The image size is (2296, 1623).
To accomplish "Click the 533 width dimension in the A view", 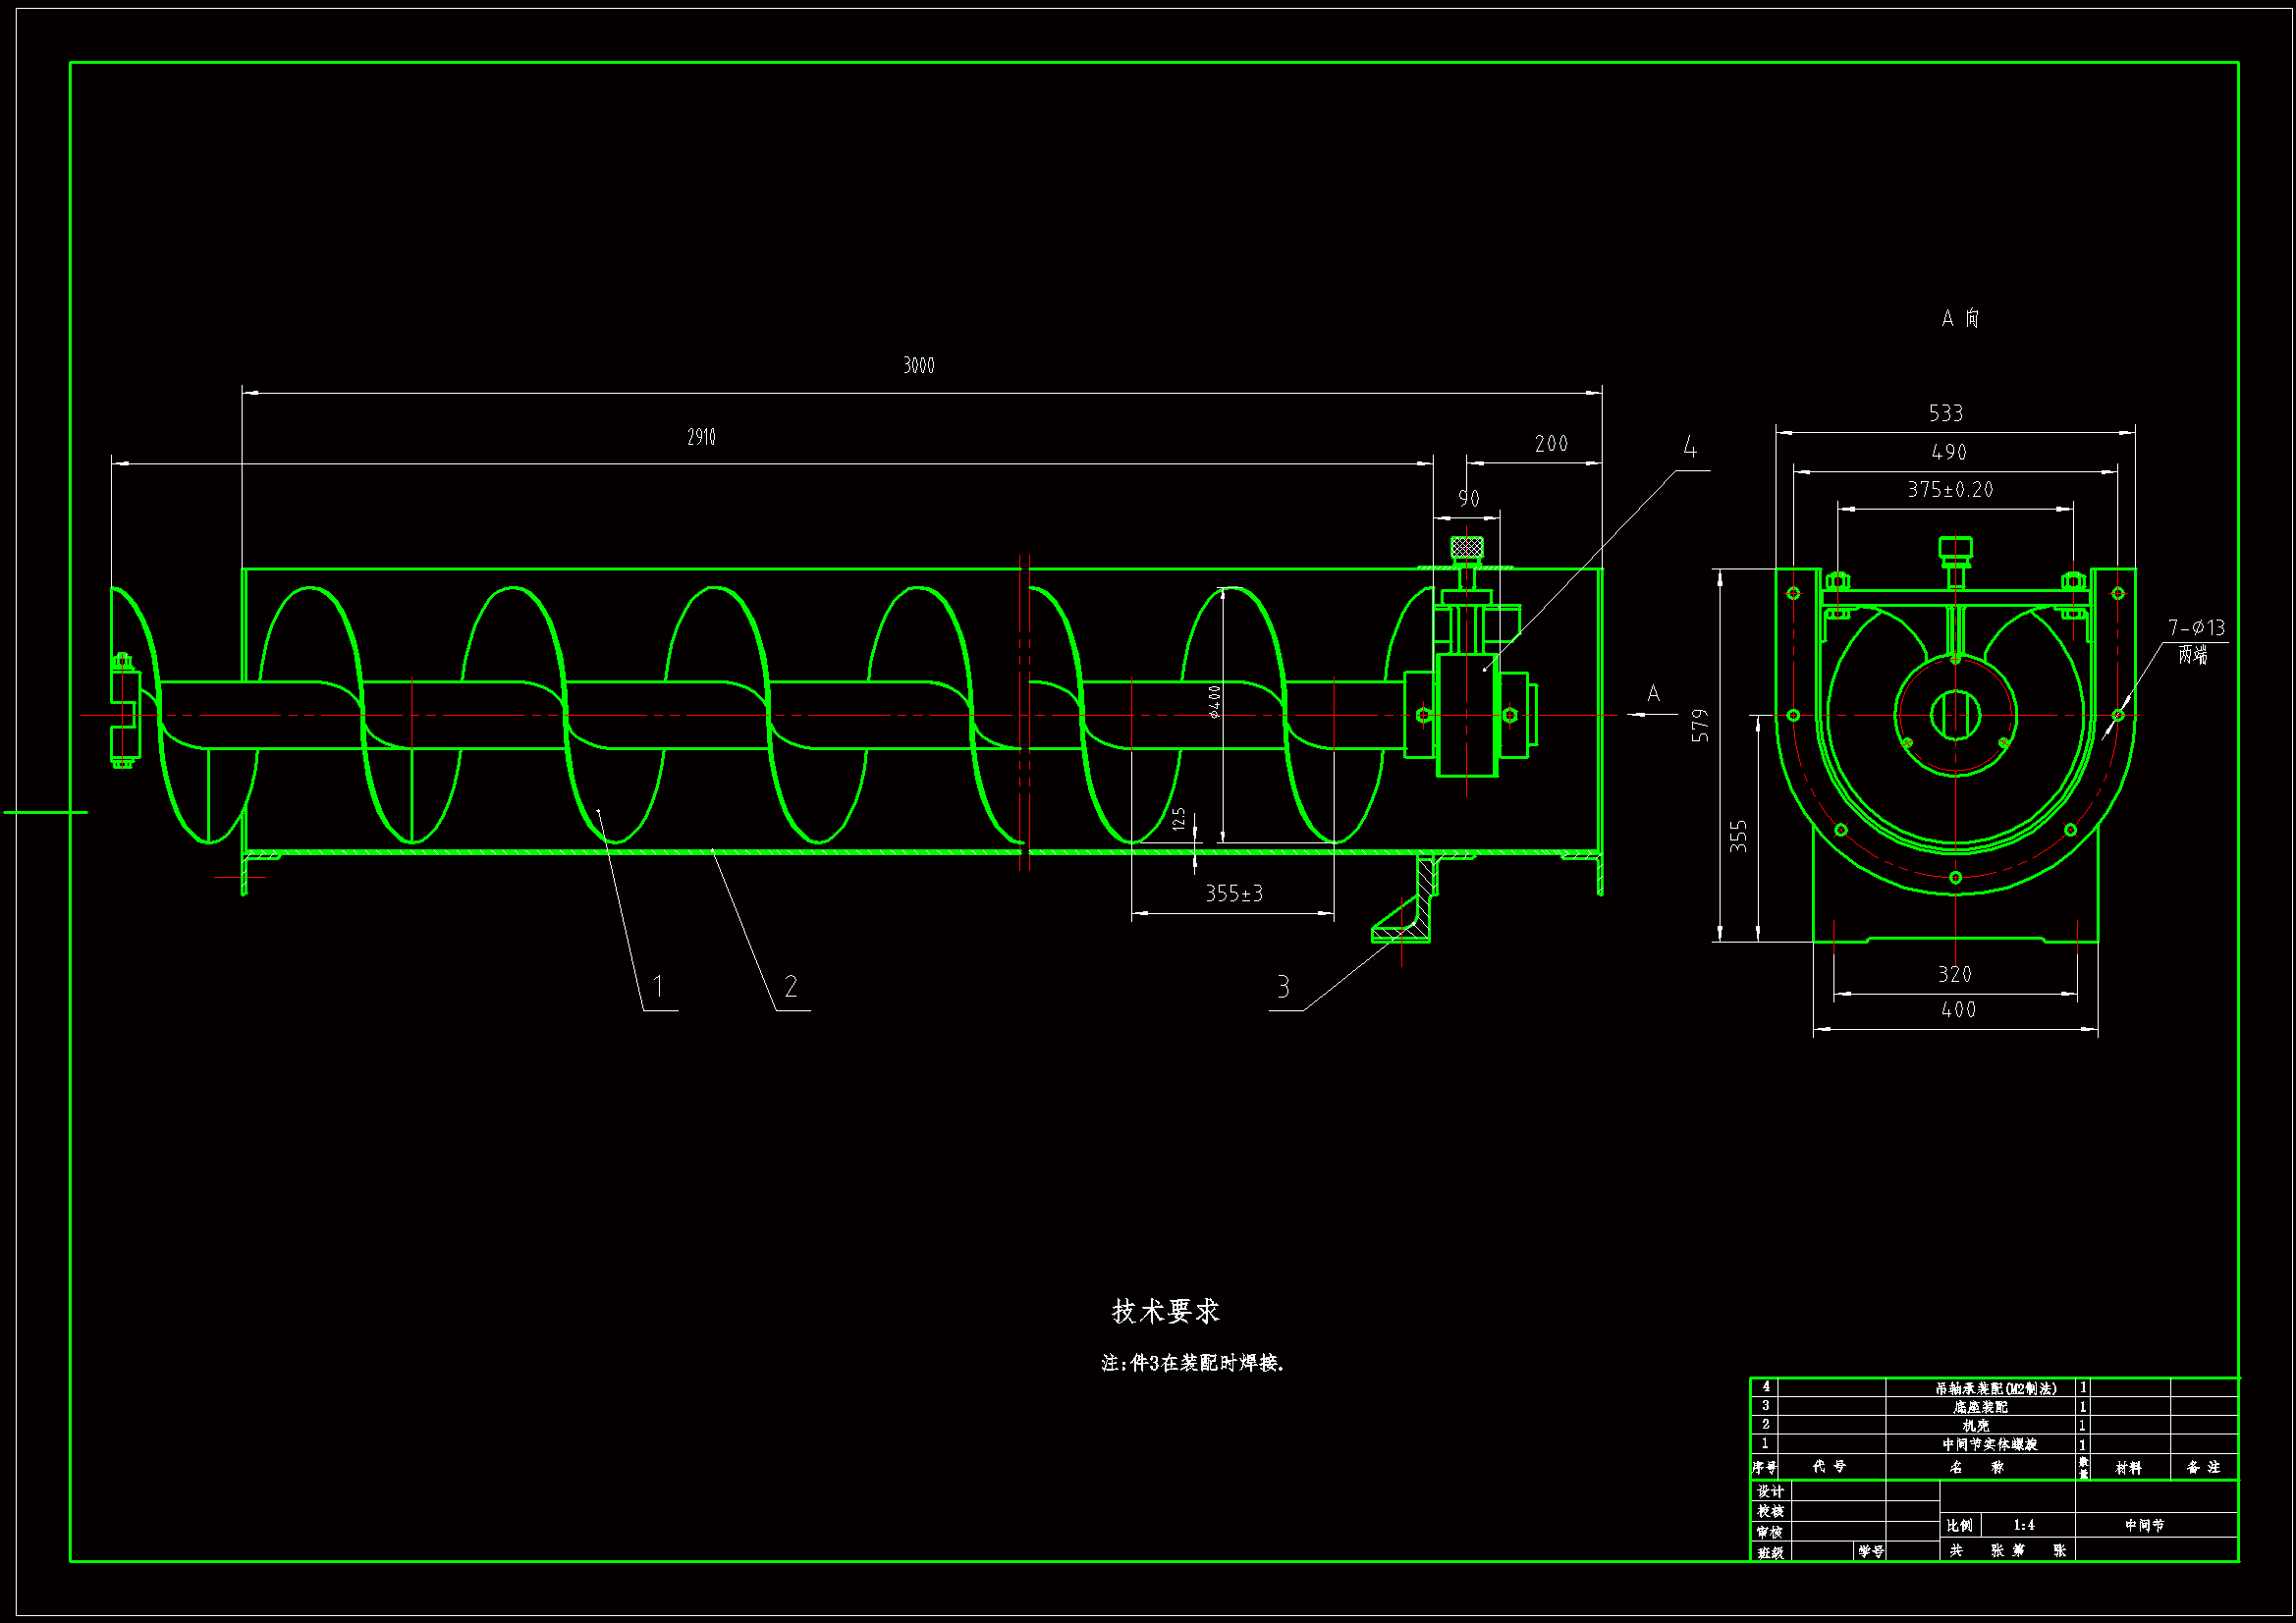I will click(x=1945, y=414).
